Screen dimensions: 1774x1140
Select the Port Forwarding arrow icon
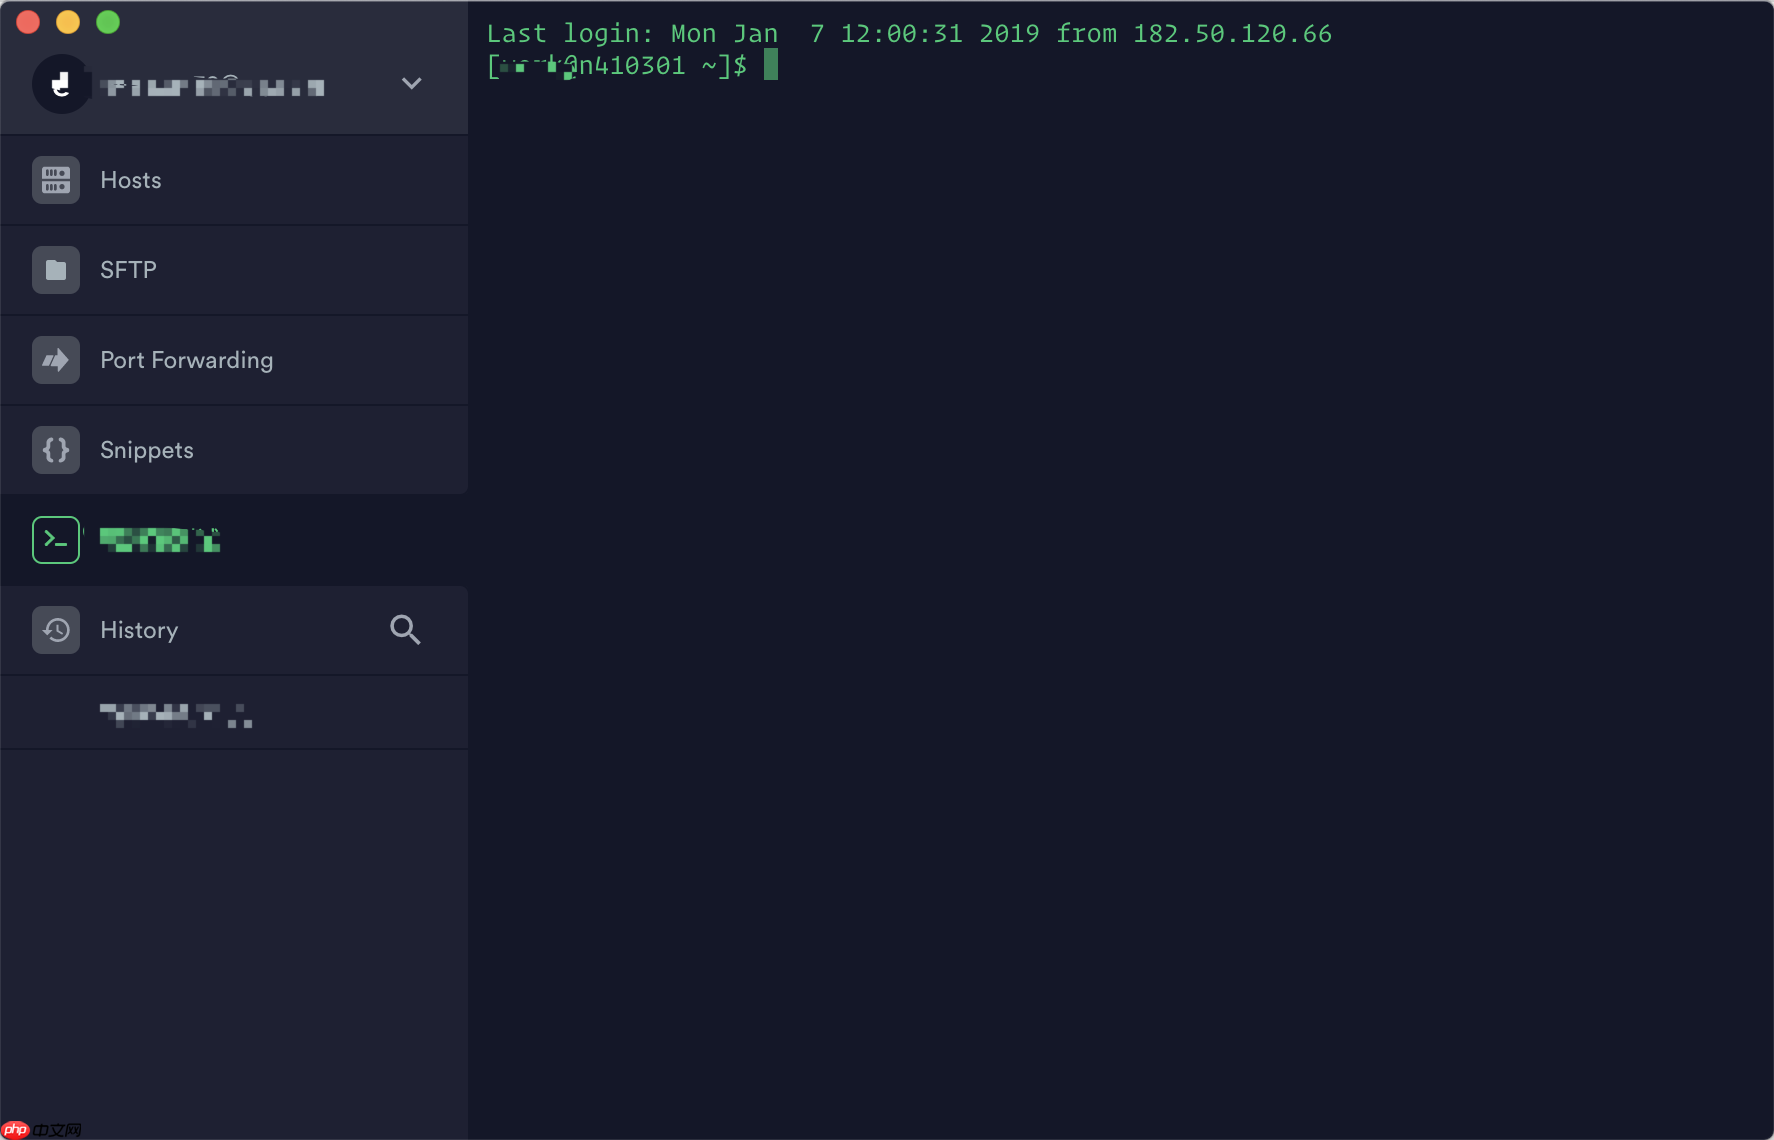[56, 360]
